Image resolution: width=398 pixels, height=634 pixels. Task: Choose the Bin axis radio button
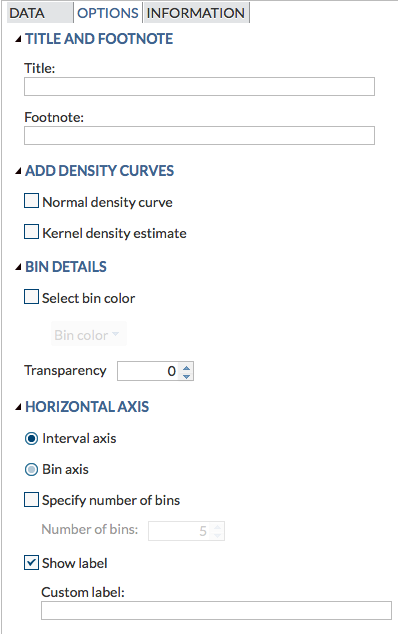pyautogui.click(x=32, y=470)
